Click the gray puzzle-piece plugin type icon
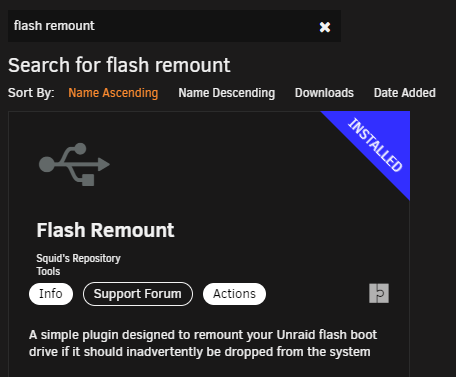Viewport: 456px width, 377px height. [379, 293]
